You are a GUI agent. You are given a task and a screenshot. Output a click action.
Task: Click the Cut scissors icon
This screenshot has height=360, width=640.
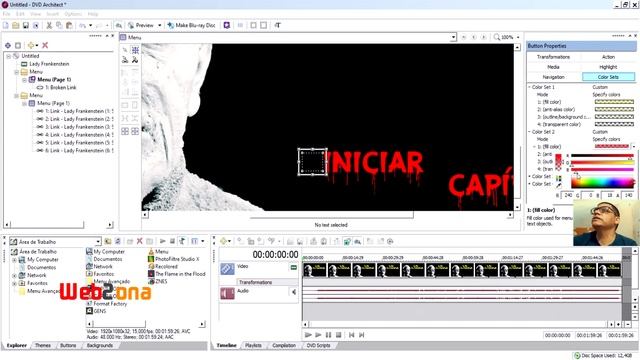[x=49, y=25]
